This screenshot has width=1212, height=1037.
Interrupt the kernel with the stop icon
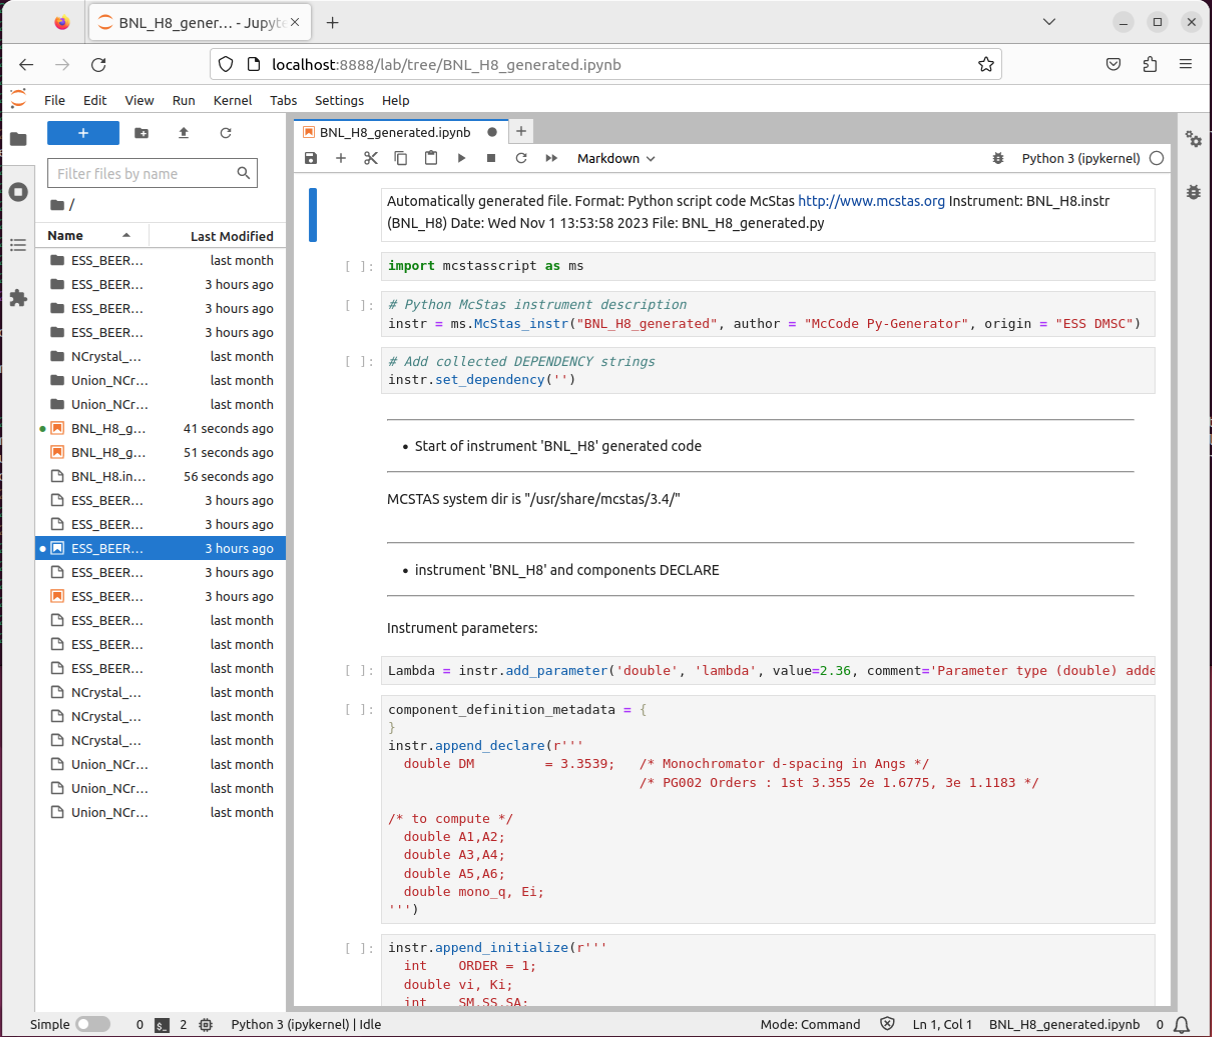coord(491,158)
